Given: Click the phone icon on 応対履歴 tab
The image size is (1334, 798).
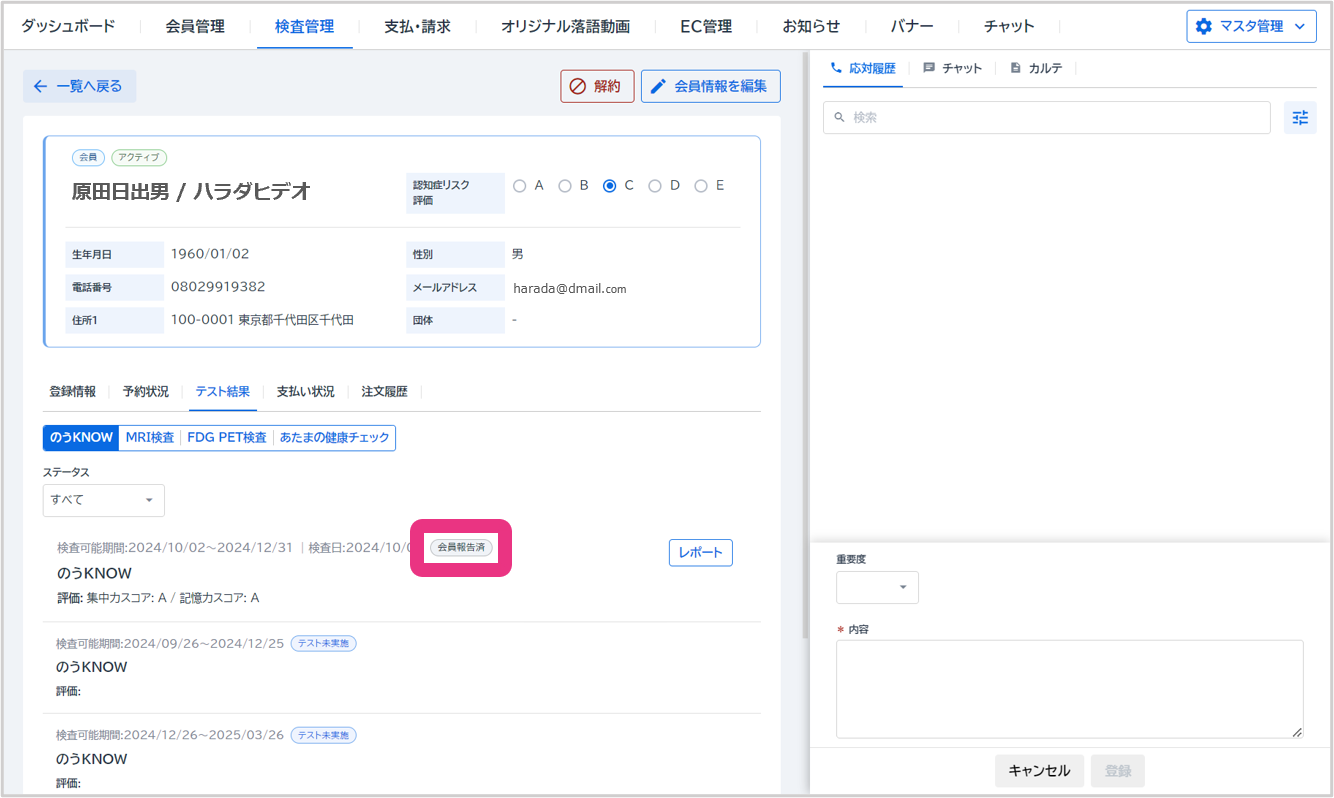Looking at the screenshot, I should [x=836, y=68].
